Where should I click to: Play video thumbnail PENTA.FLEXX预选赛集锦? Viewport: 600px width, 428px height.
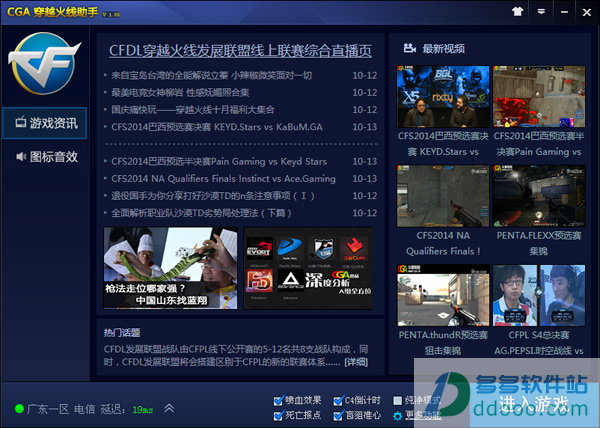539,196
